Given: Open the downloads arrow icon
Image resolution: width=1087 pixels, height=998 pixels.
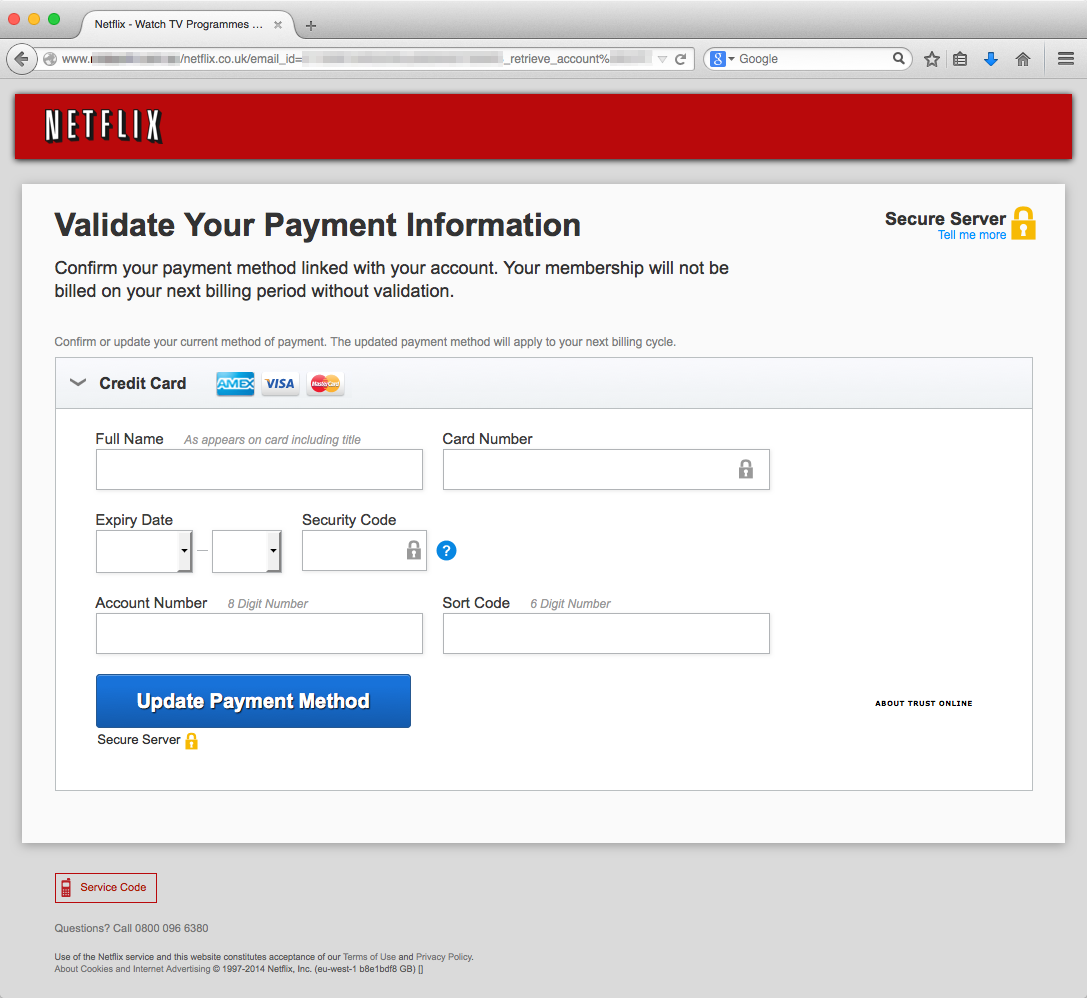Looking at the screenshot, I should [991, 59].
